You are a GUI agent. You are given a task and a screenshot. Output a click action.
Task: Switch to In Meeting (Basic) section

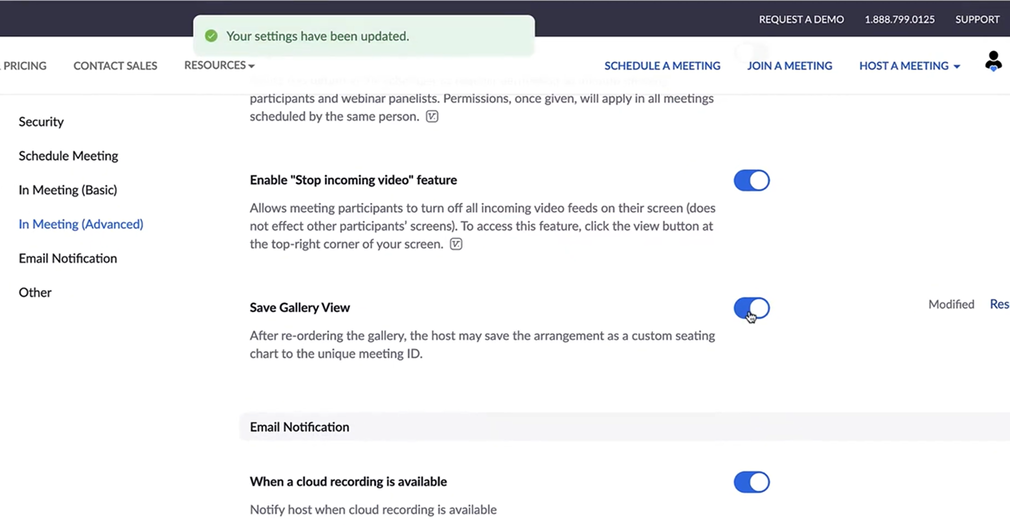68,190
